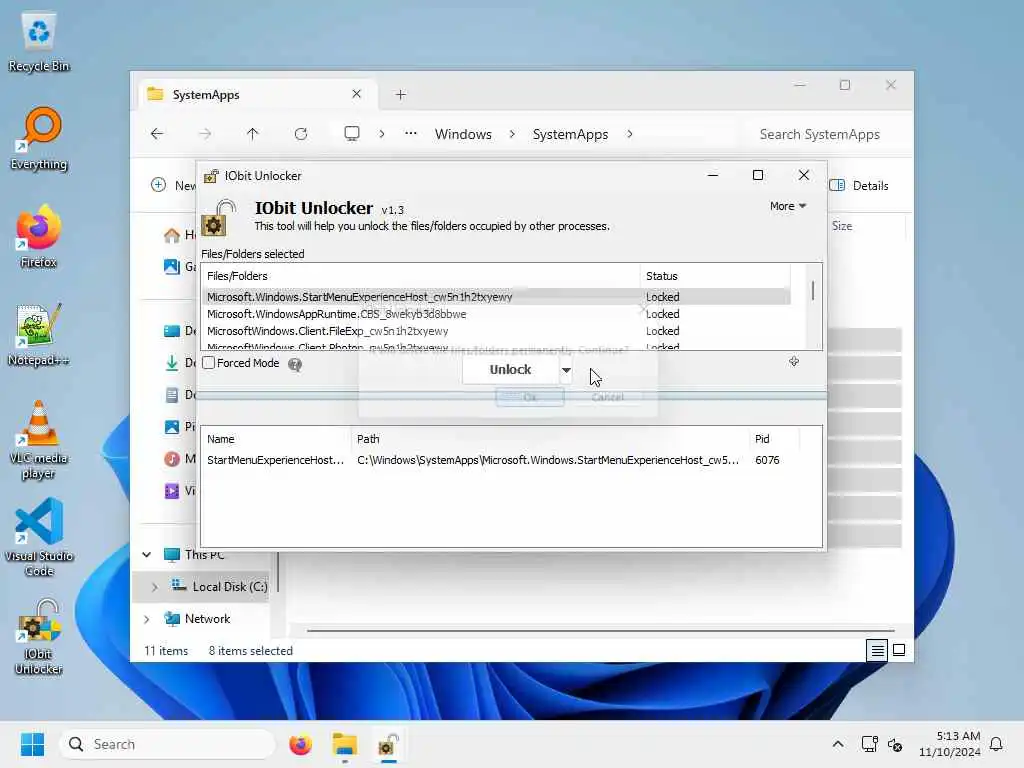The image size is (1024, 768).
Task: Show hidden system tray icons chevron
Action: (838, 744)
